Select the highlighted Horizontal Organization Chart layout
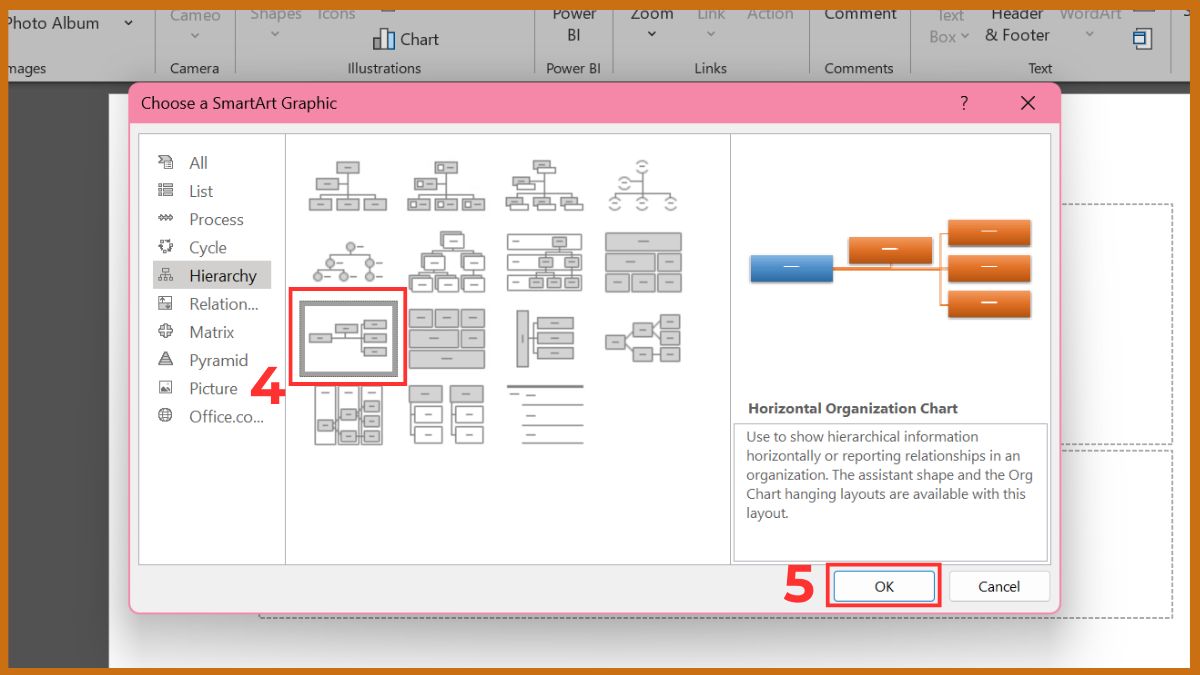 [x=348, y=336]
